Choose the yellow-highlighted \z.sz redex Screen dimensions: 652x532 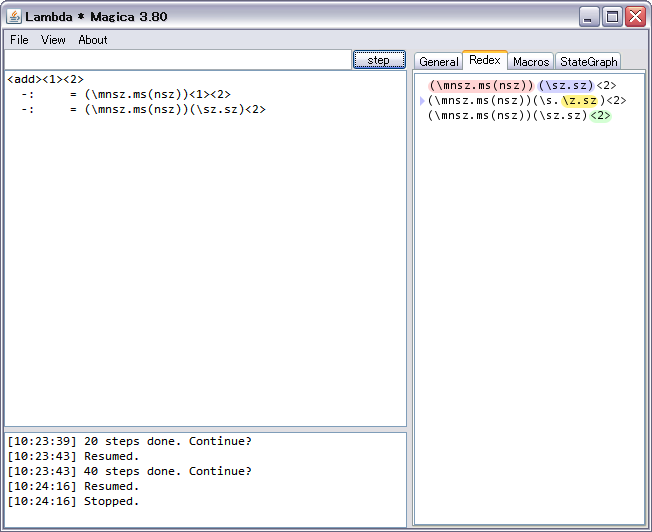coord(582,101)
